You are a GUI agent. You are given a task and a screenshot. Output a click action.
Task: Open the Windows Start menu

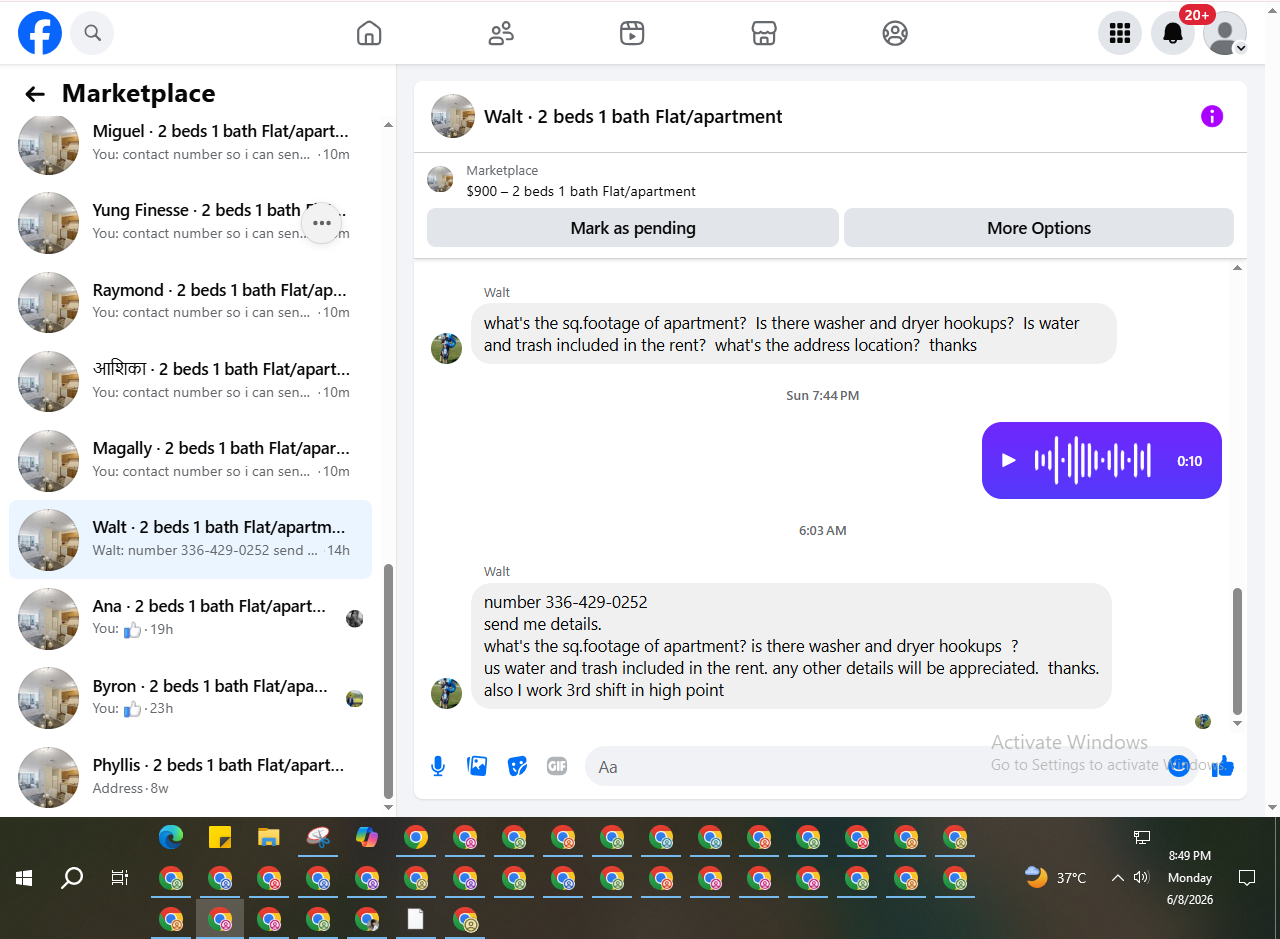[24, 878]
